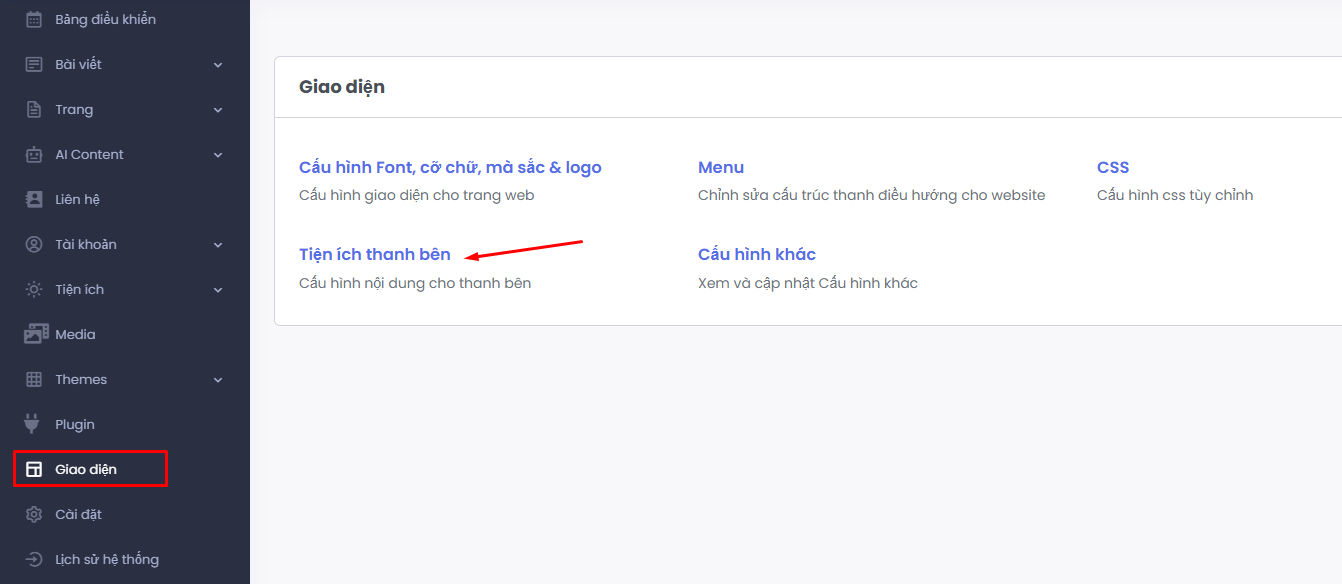Click the AI Content robot icon

pos(34,154)
